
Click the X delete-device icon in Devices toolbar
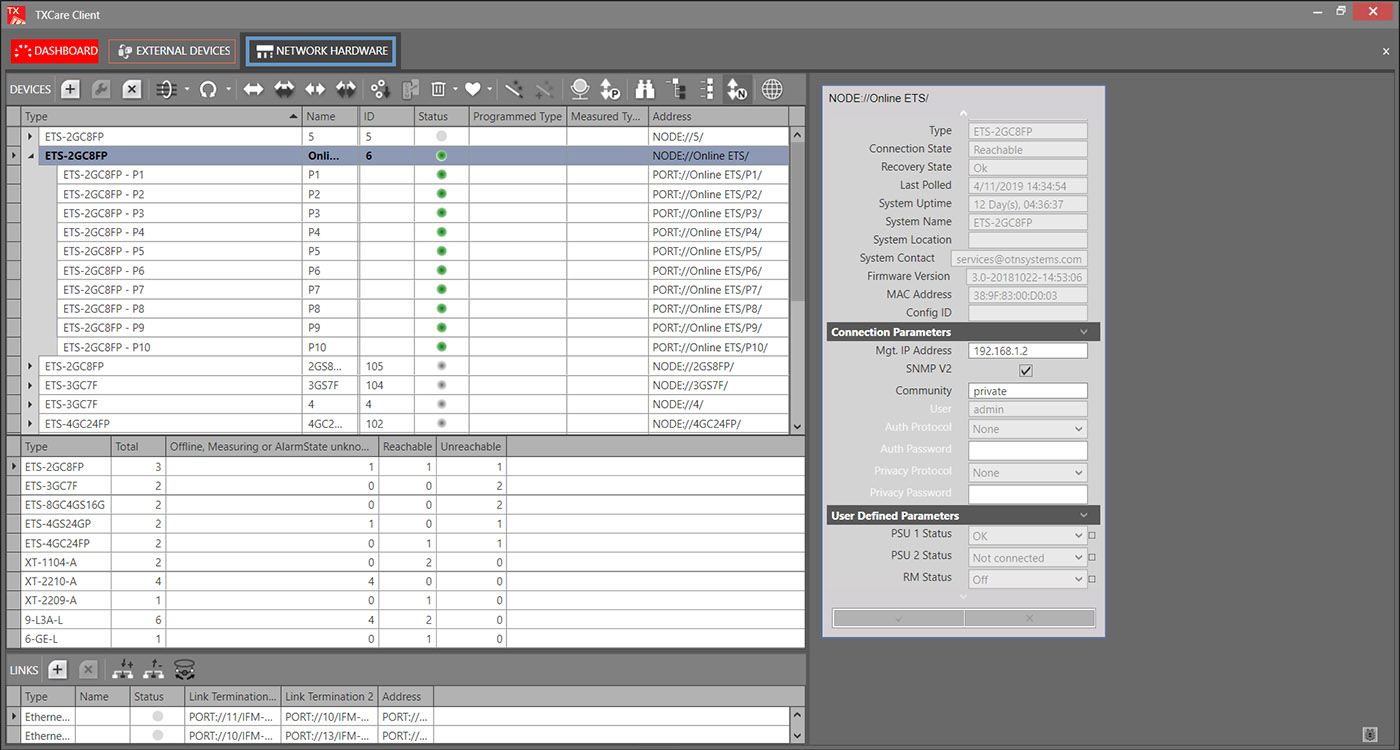(x=131, y=89)
